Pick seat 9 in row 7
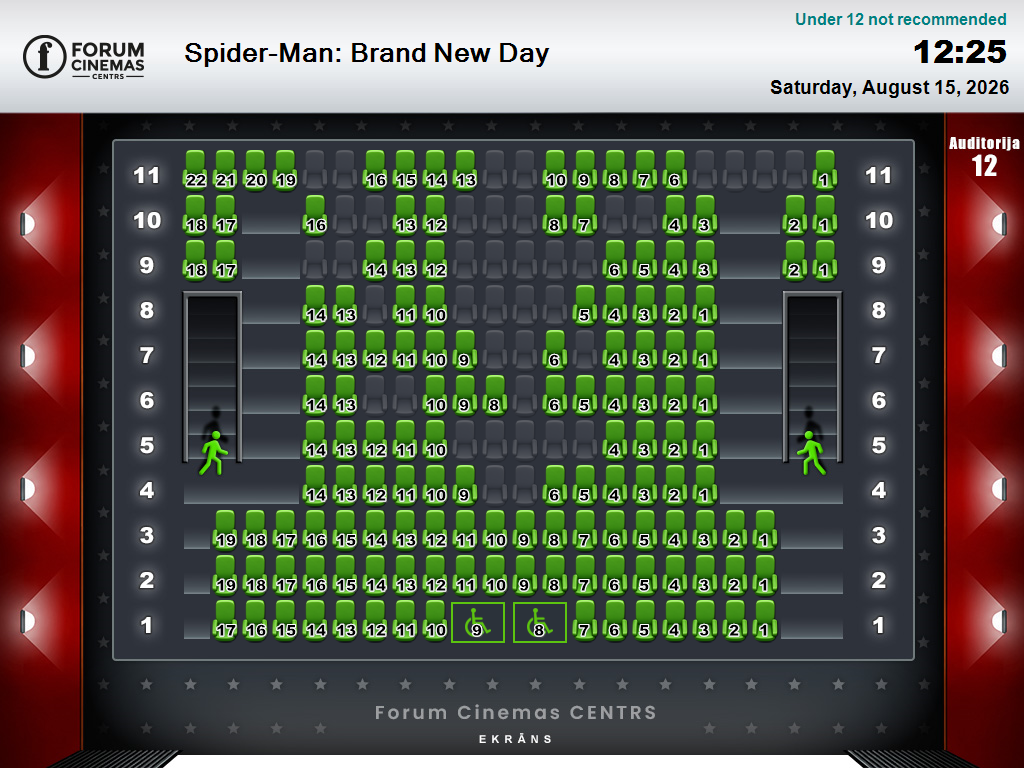The width and height of the screenshot is (1024, 768). [465, 350]
